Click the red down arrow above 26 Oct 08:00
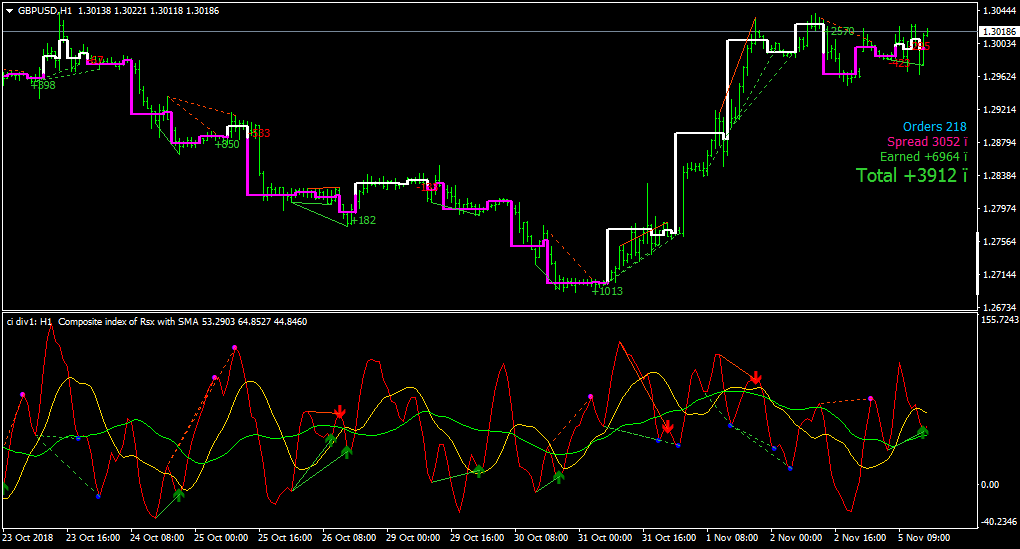The height and width of the screenshot is (549, 1020). (340, 412)
